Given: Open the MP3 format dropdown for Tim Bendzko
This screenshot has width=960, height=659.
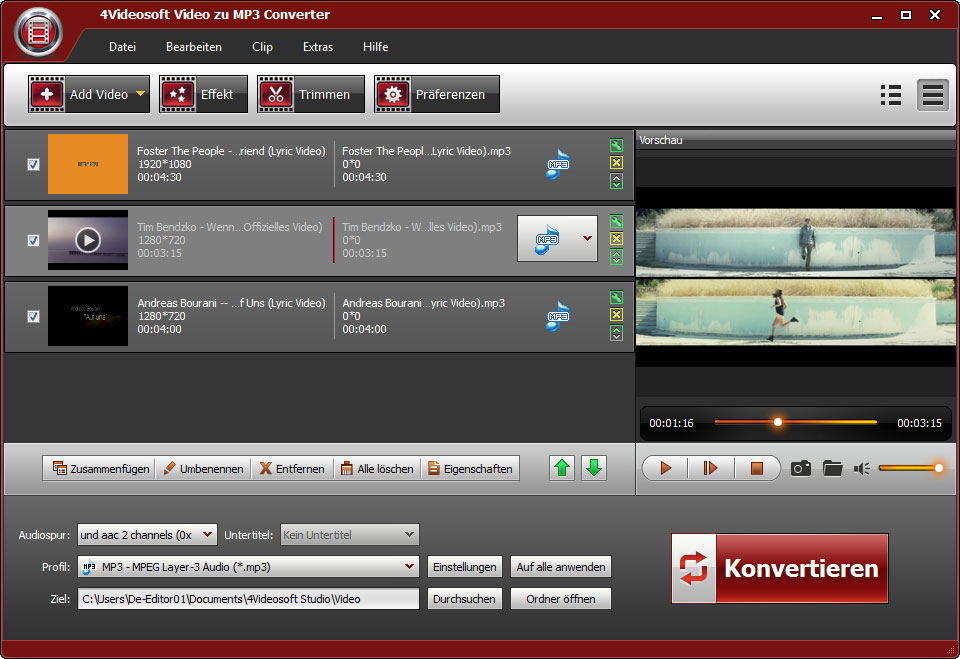Looking at the screenshot, I should click(x=587, y=238).
